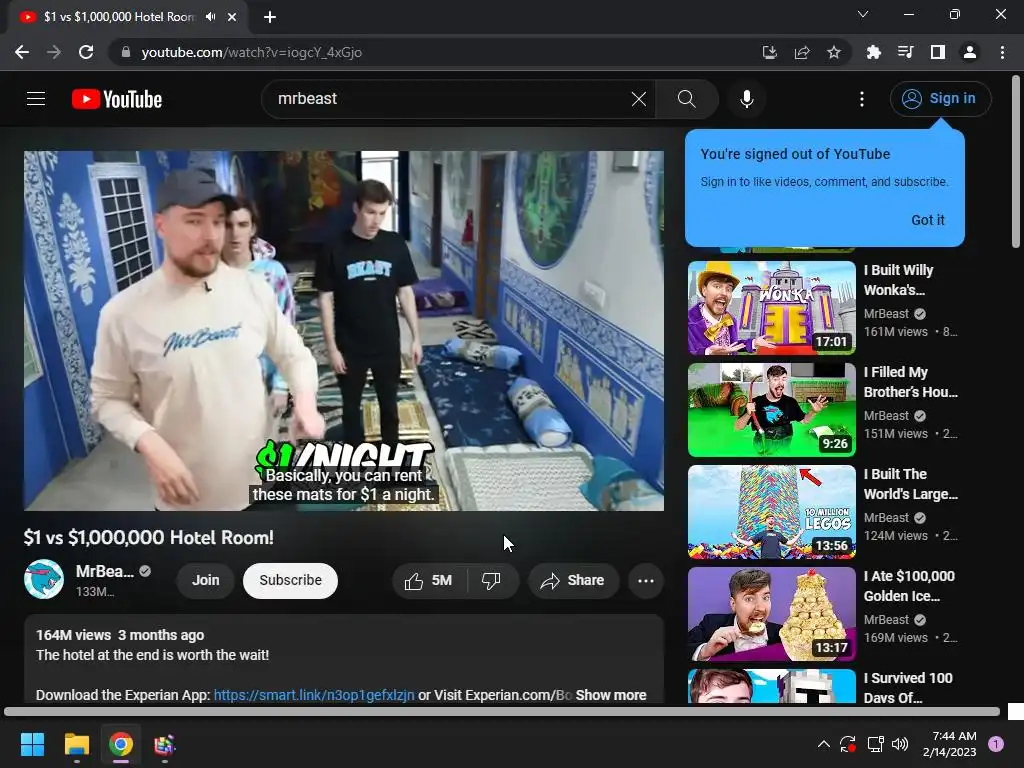This screenshot has height=768, width=1024.
Task: Open the Experian smart.link URL
Action: coord(314,695)
